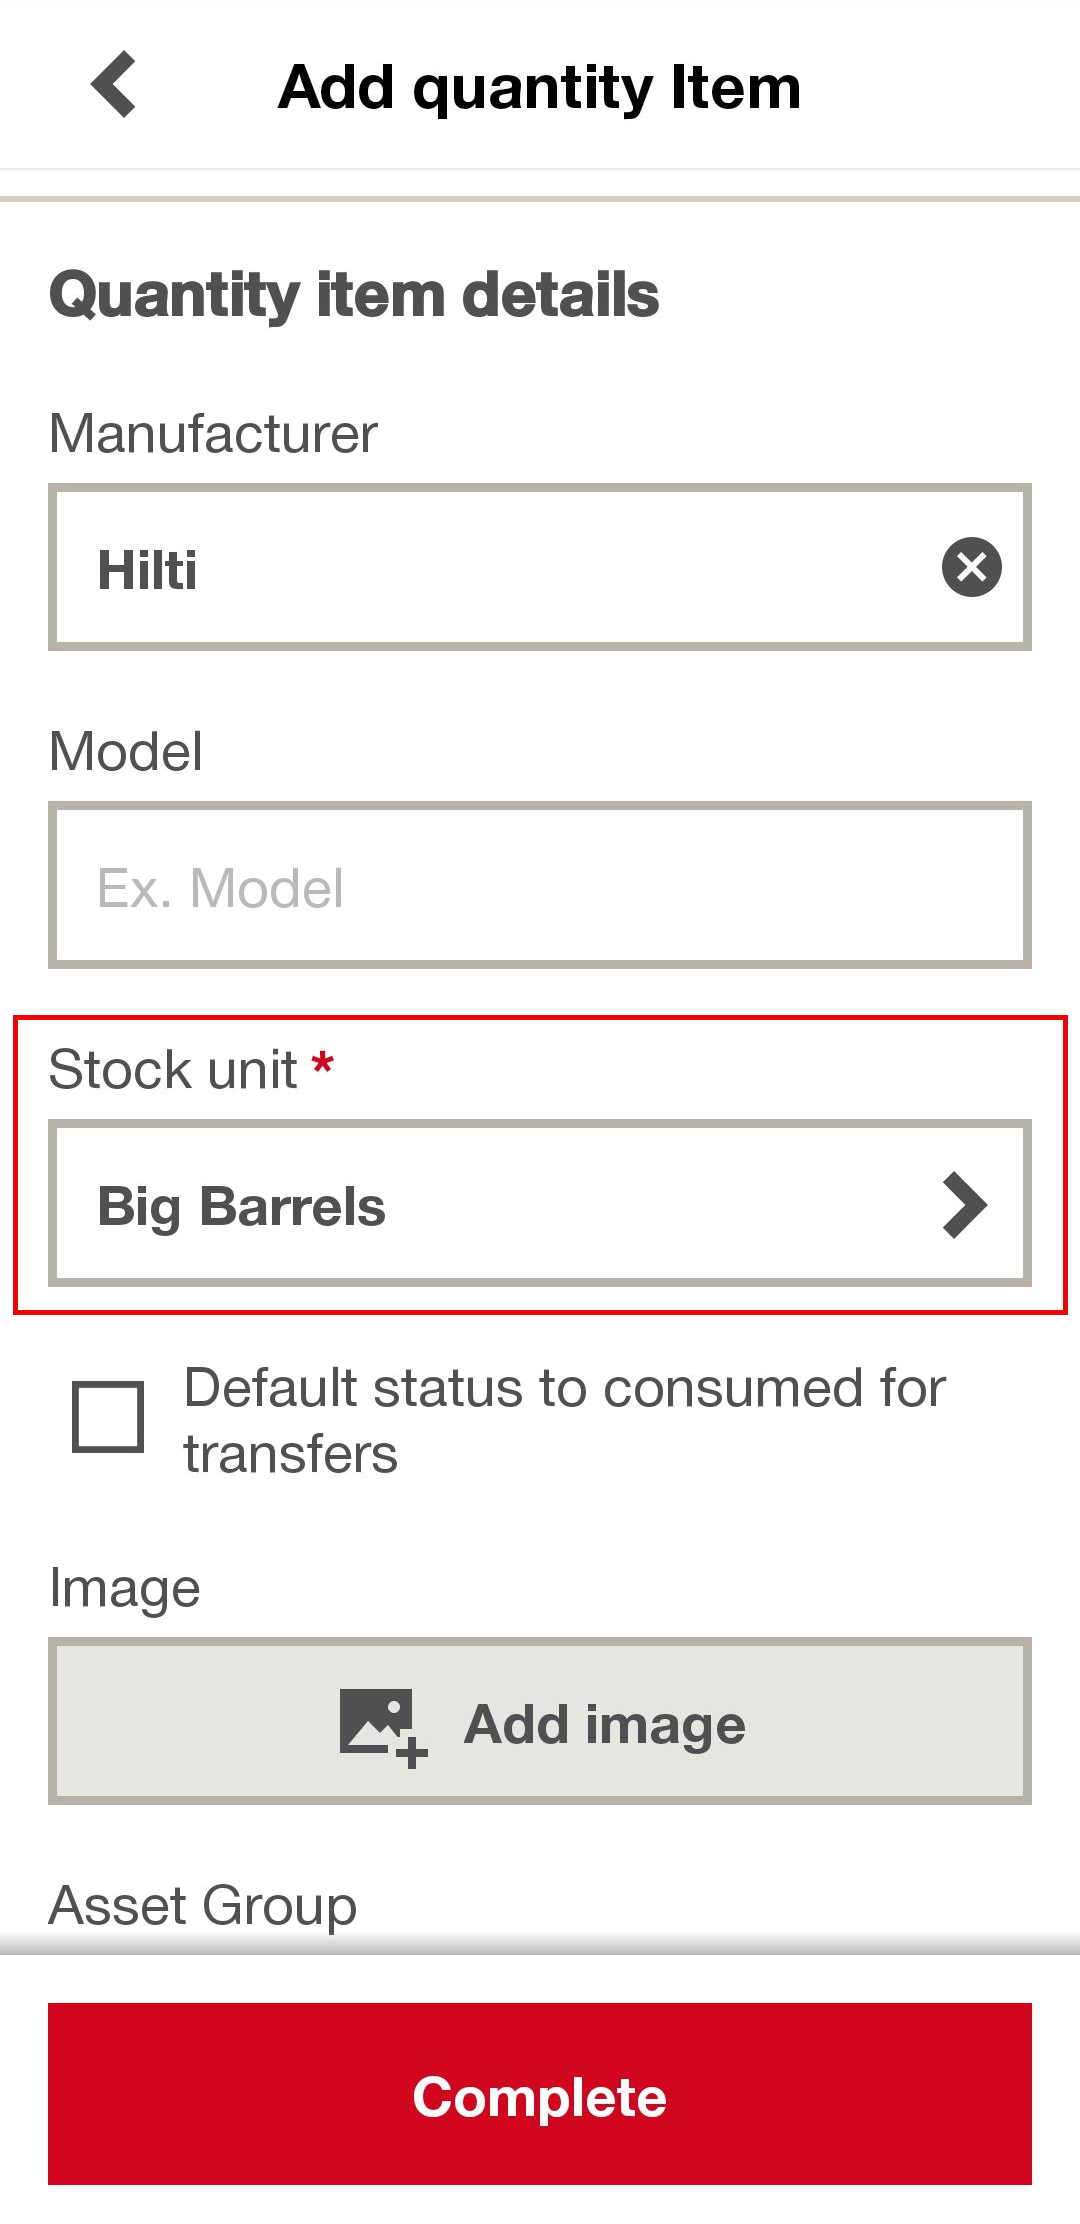The width and height of the screenshot is (1080, 2224).
Task: Click the red required asterisk
Action: (322, 1063)
